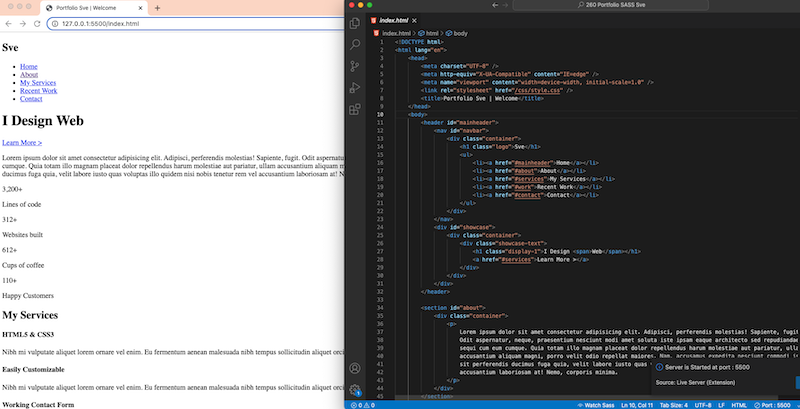Open a new browser tab
Screen dimensions: 800x409
157,8
